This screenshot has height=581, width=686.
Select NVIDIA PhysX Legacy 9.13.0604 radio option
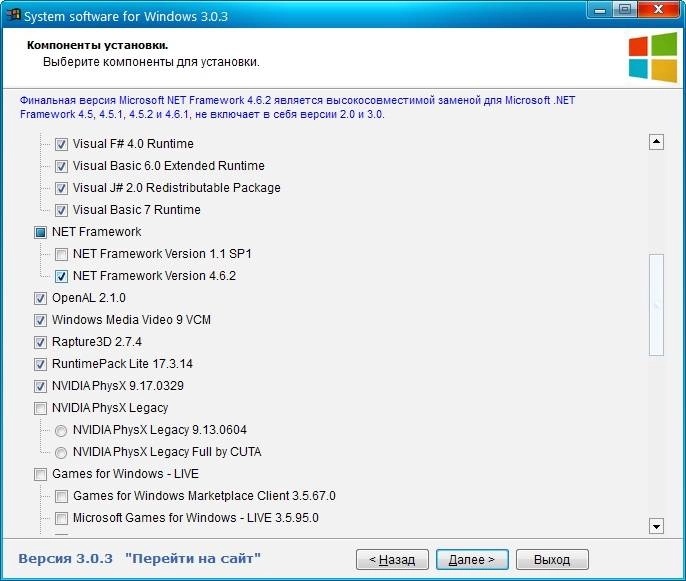coord(61,430)
